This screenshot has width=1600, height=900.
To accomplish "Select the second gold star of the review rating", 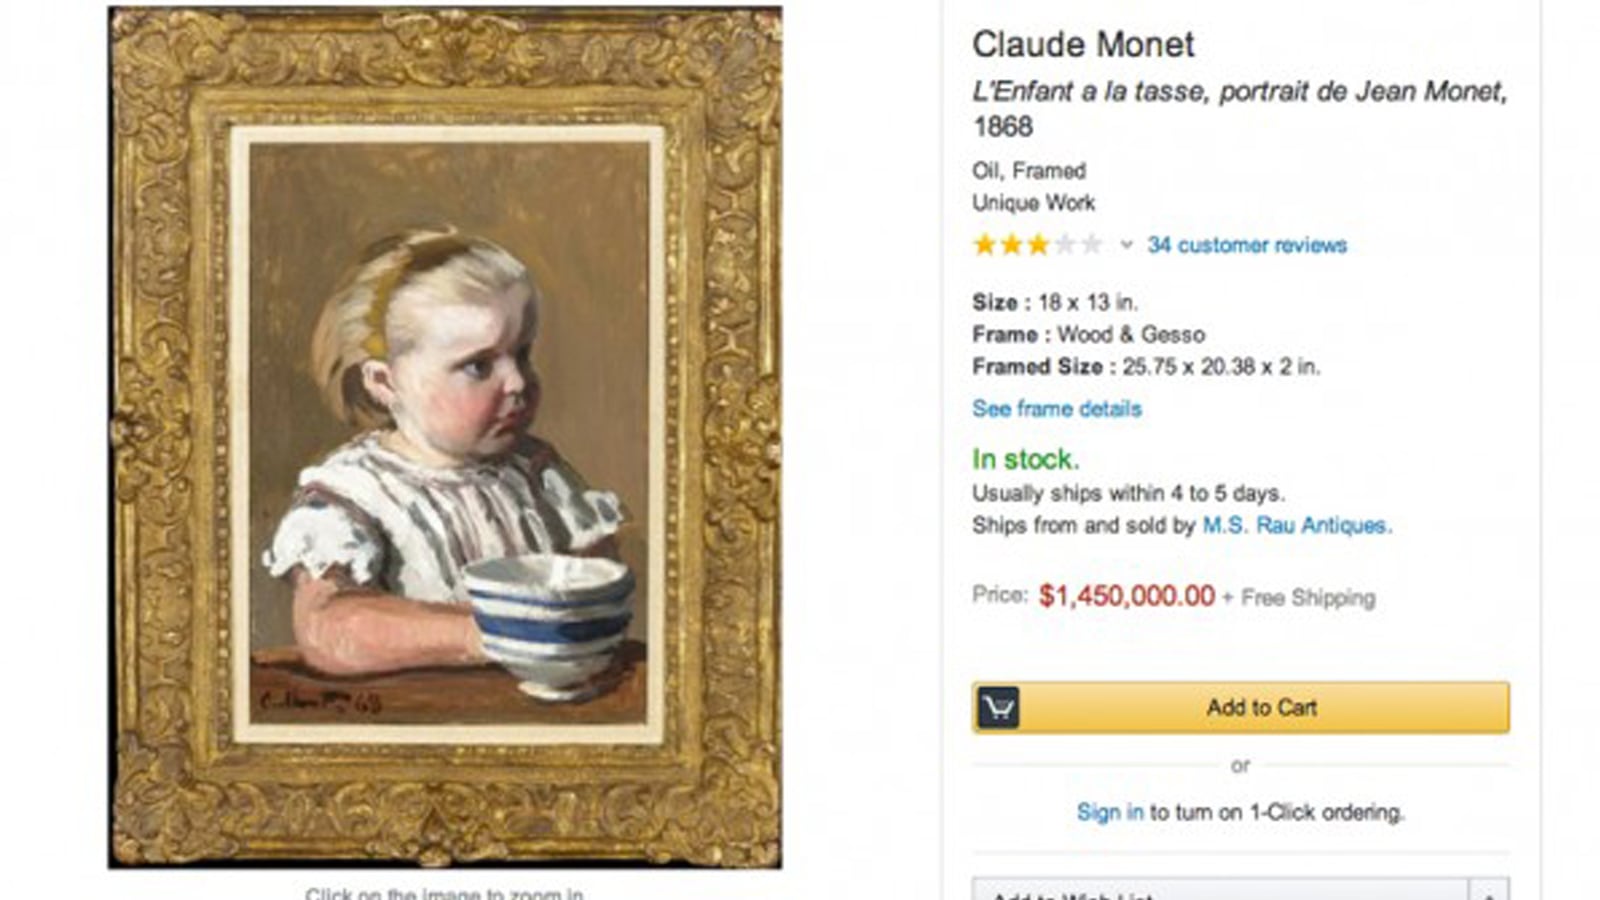I will 1011,244.
